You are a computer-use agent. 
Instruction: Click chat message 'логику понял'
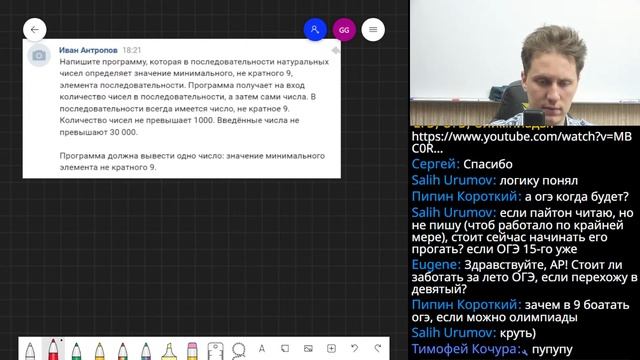coord(539,180)
